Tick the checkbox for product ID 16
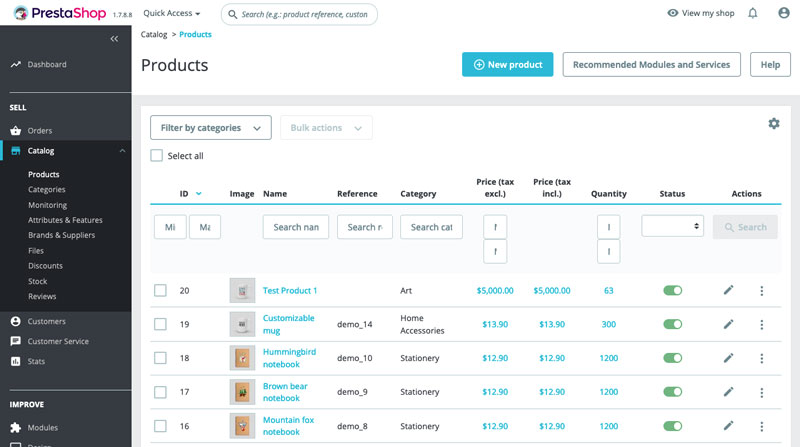Viewport: 800px width, 447px height. click(x=160, y=426)
